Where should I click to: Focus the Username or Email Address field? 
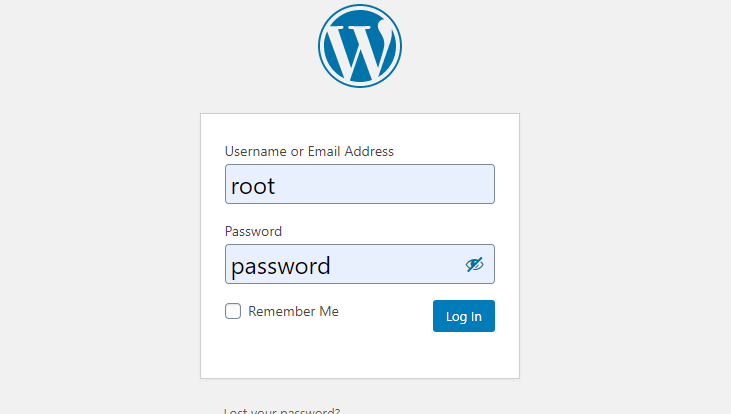coord(360,184)
